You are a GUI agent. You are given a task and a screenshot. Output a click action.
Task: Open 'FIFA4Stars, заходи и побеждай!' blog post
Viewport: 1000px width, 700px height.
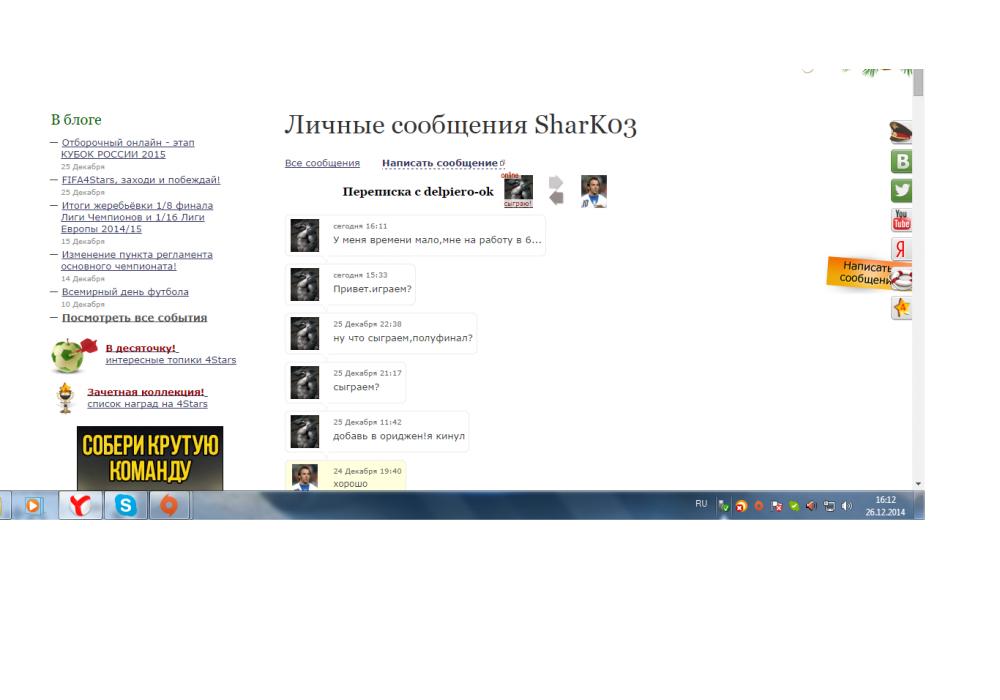[x=140, y=180]
